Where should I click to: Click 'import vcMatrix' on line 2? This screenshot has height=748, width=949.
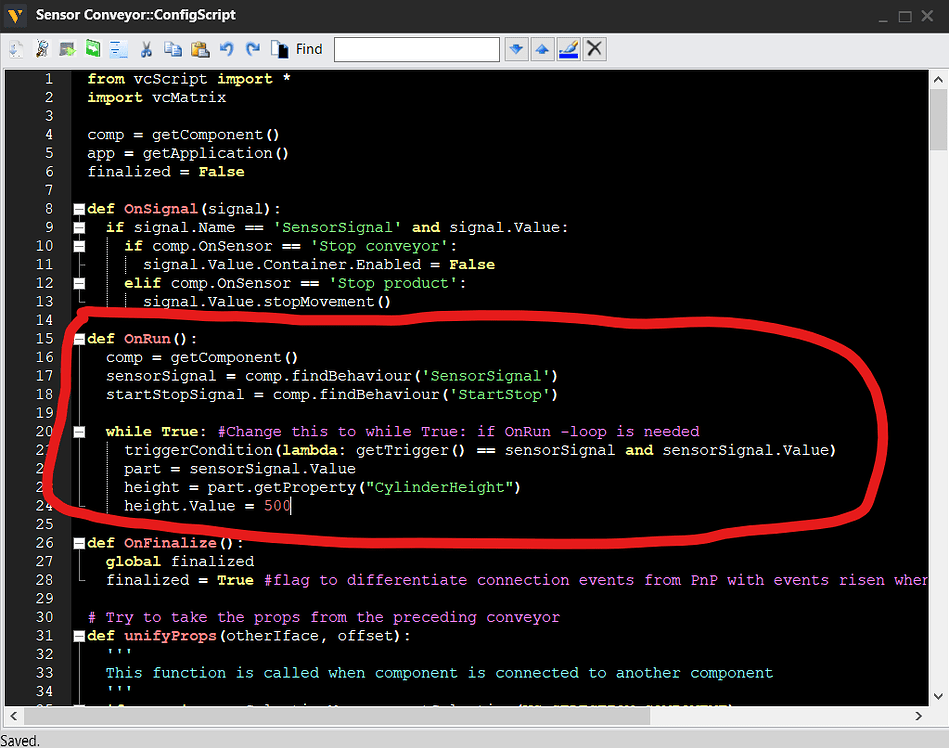pyautogui.click(x=157, y=97)
